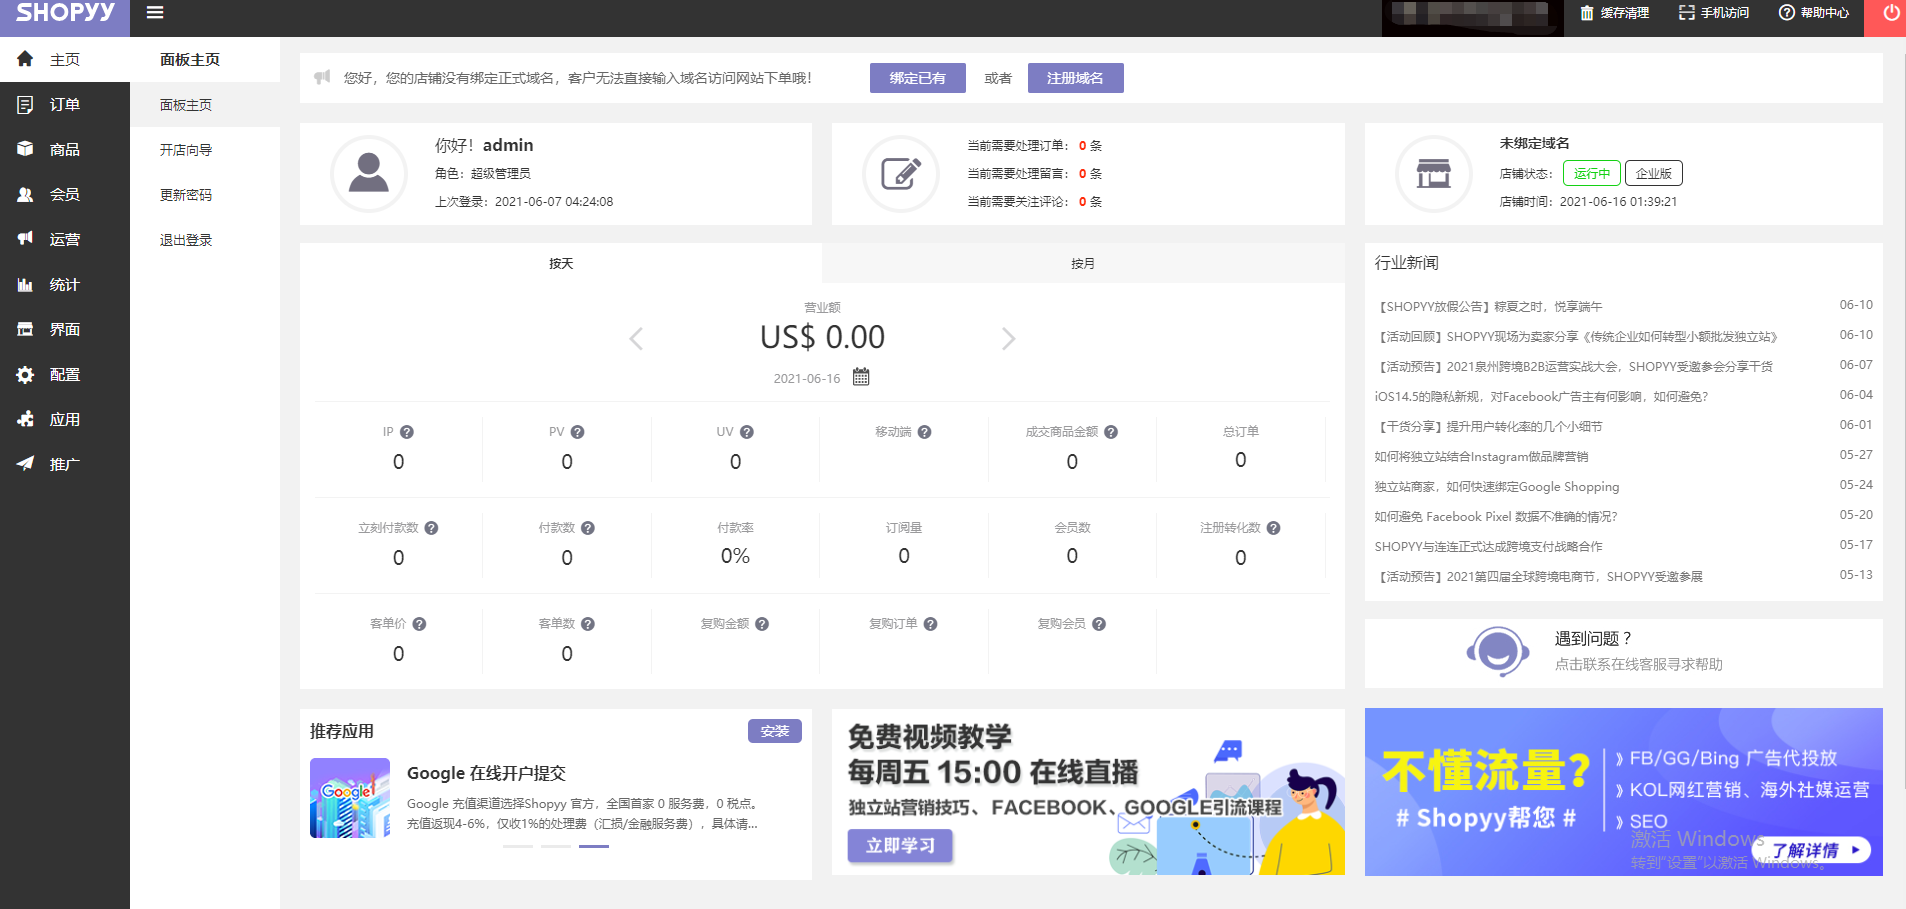Select the third carousel indicator dash
The height and width of the screenshot is (909, 1906).
tap(594, 846)
